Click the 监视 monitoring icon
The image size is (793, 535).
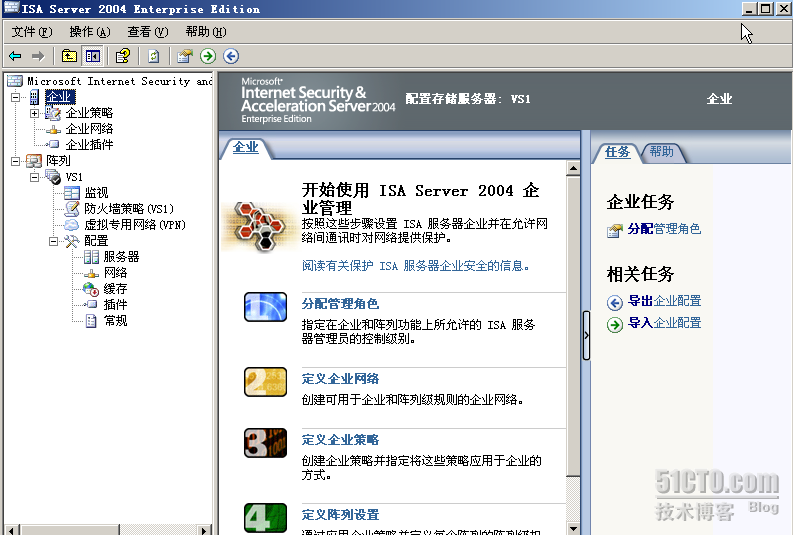72,193
